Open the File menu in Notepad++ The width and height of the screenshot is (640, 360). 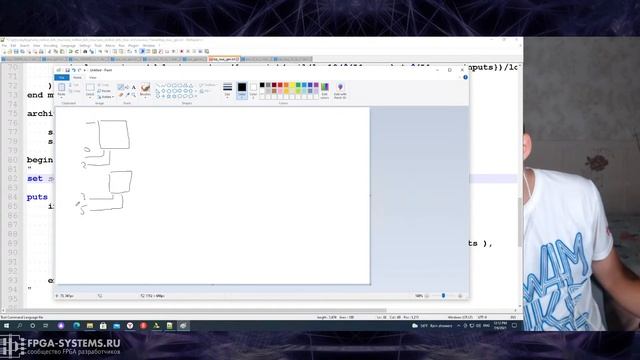point(4,46)
